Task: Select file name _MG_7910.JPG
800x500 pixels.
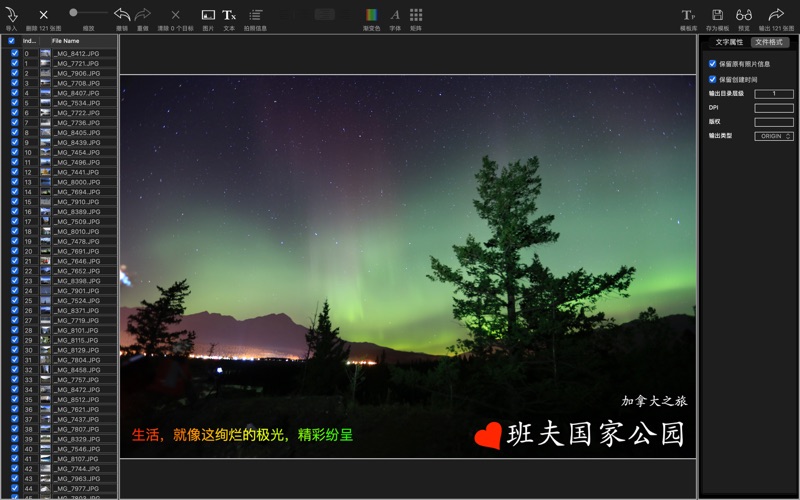Action: pos(77,202)
